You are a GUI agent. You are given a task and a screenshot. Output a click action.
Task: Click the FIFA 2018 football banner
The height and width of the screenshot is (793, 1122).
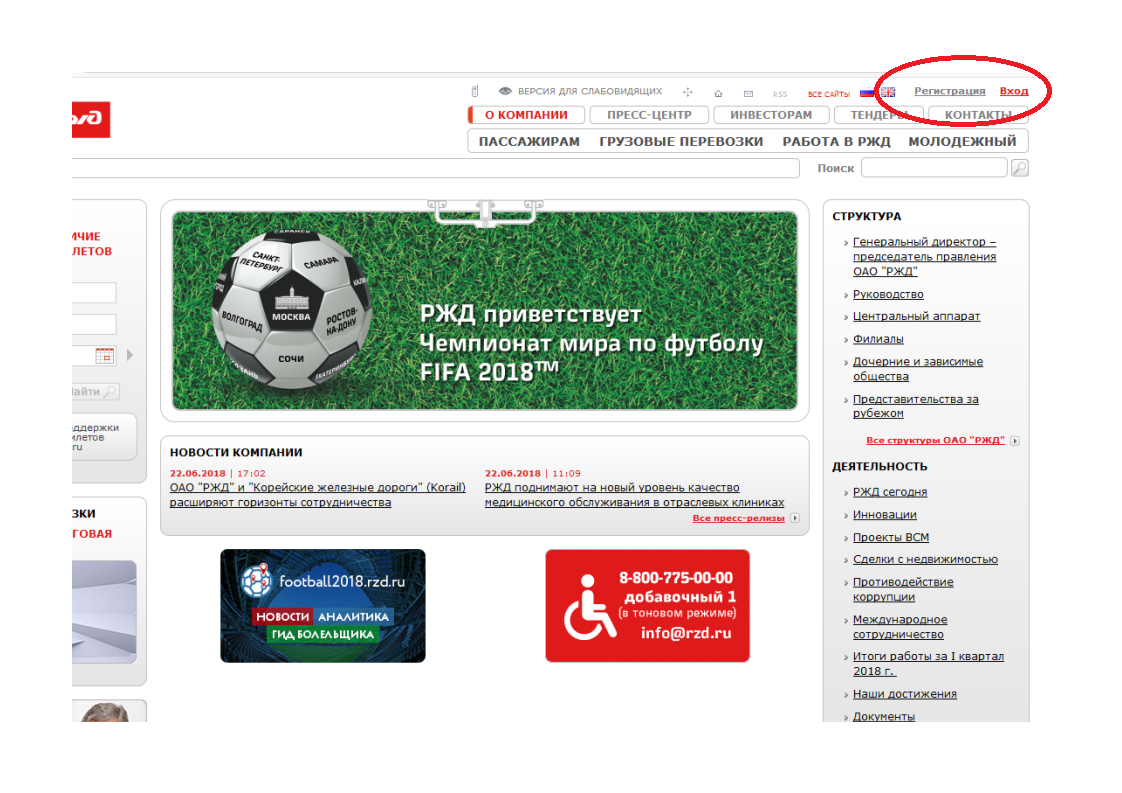[x=485, y=311]
